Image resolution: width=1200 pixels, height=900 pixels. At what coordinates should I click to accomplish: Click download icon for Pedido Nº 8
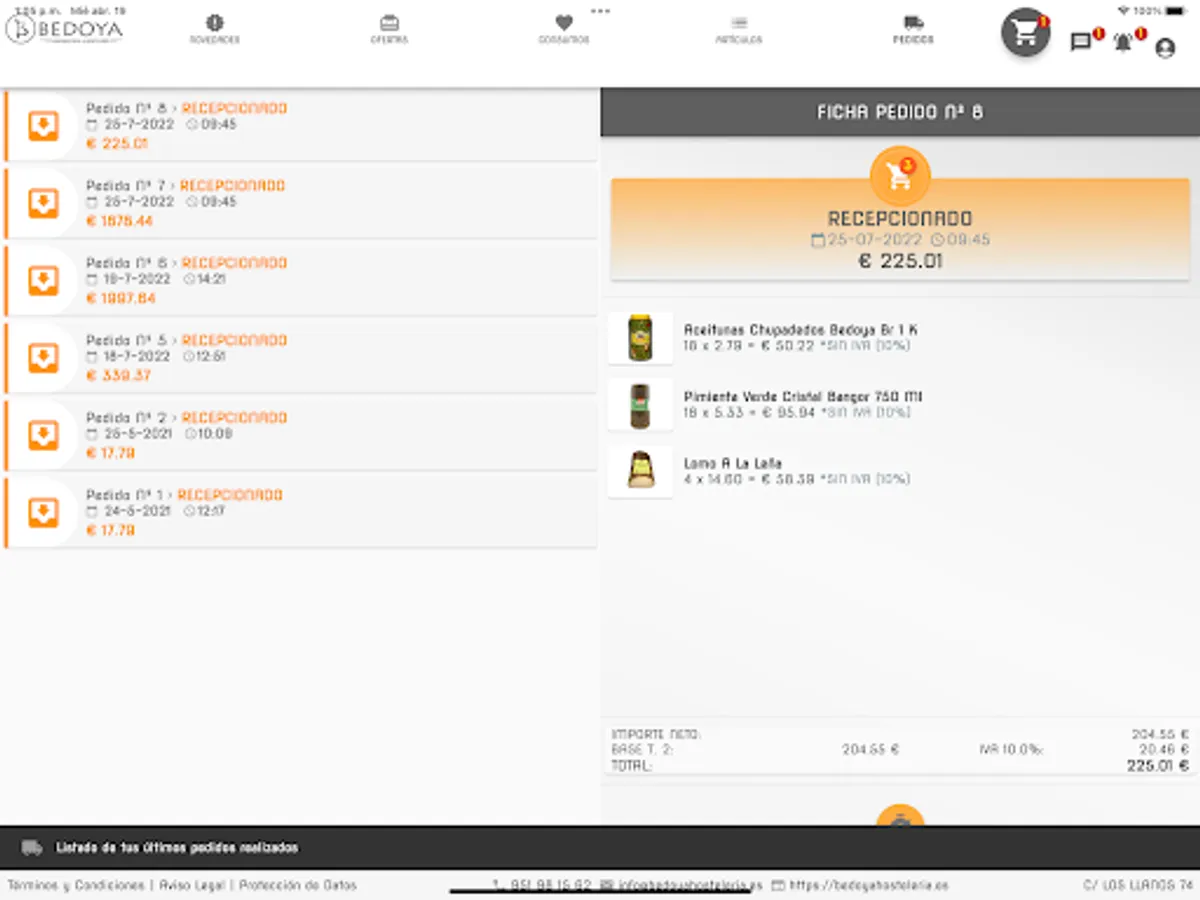43,126
